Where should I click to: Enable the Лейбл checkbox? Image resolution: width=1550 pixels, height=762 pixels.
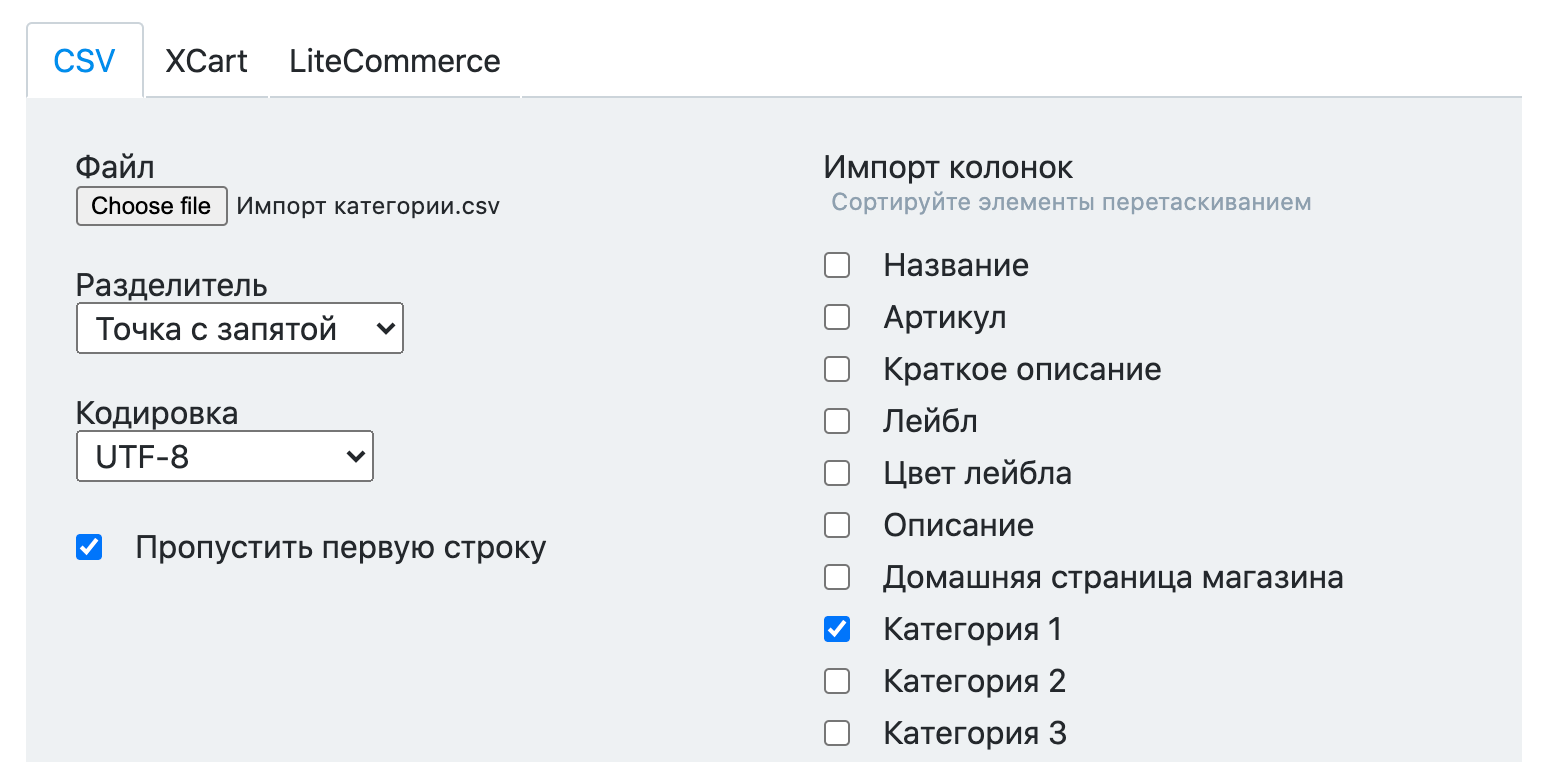[837, 421]
